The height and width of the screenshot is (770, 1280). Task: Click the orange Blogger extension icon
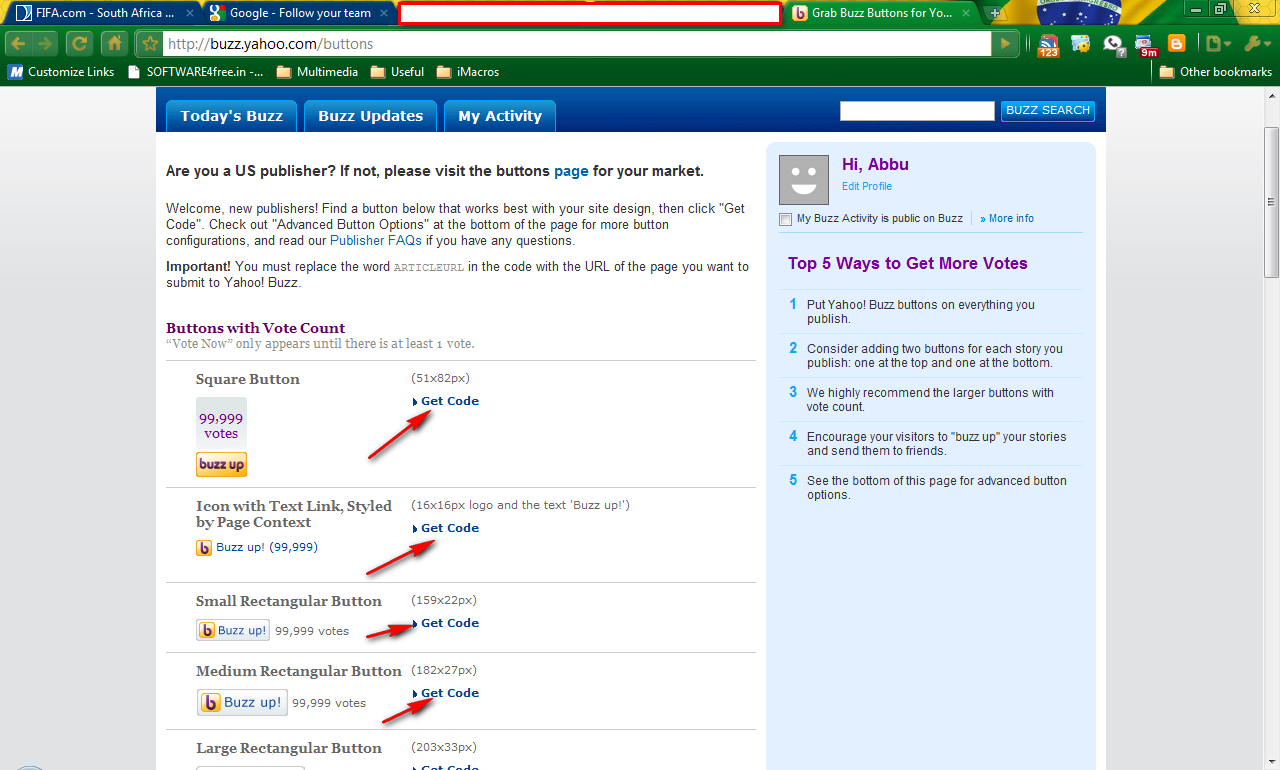[x=1177, y=44]
